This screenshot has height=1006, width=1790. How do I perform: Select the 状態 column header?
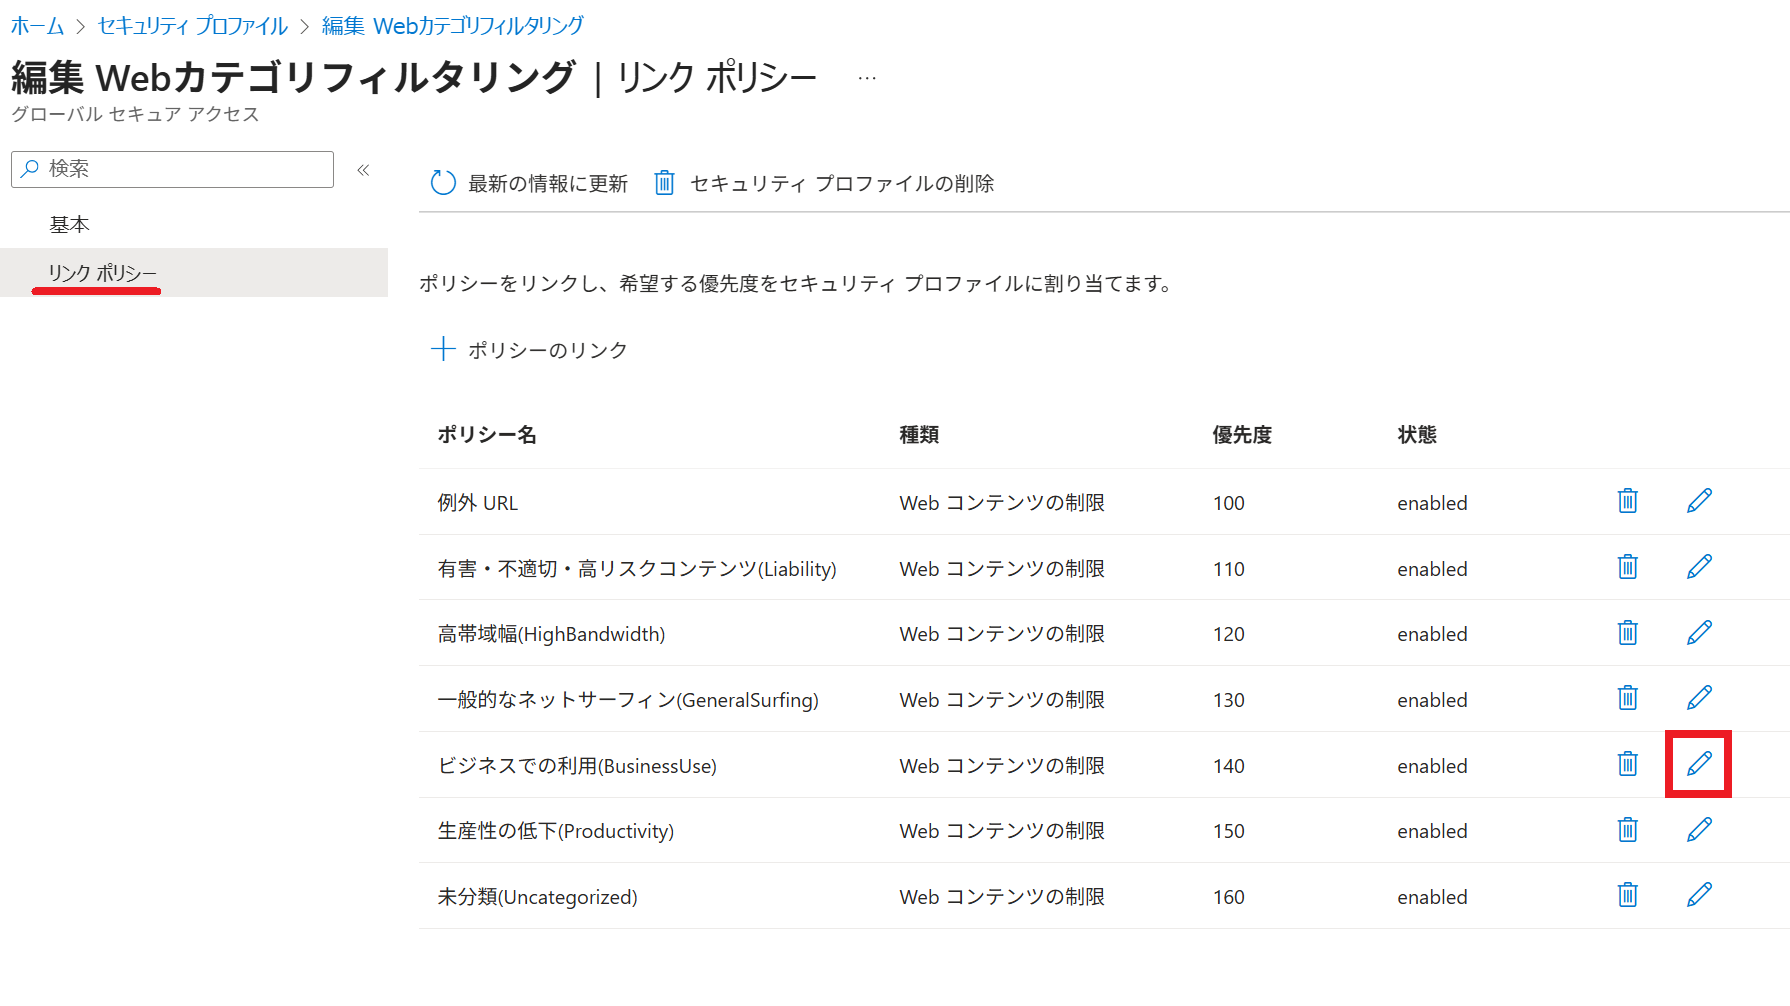coord(1417,435)
